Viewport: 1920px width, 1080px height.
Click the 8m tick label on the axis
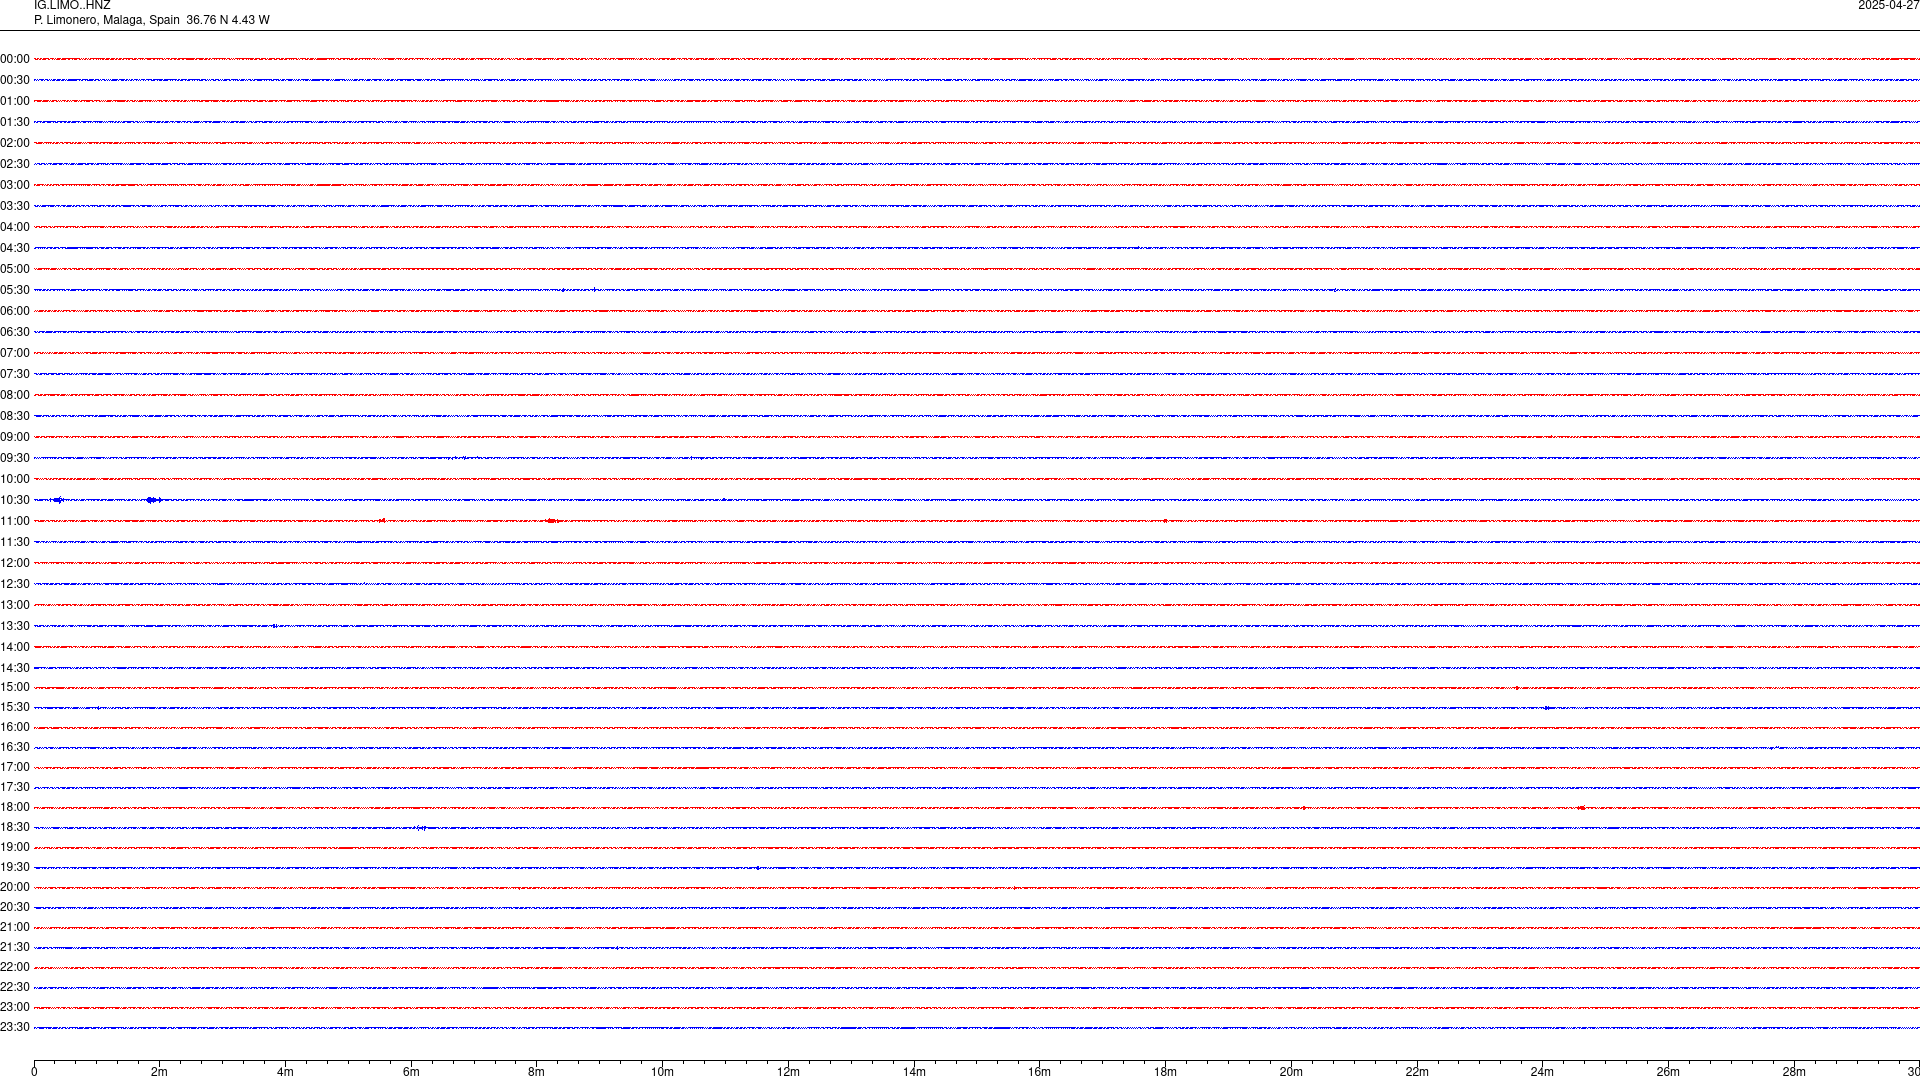(x=537, y=1072)
